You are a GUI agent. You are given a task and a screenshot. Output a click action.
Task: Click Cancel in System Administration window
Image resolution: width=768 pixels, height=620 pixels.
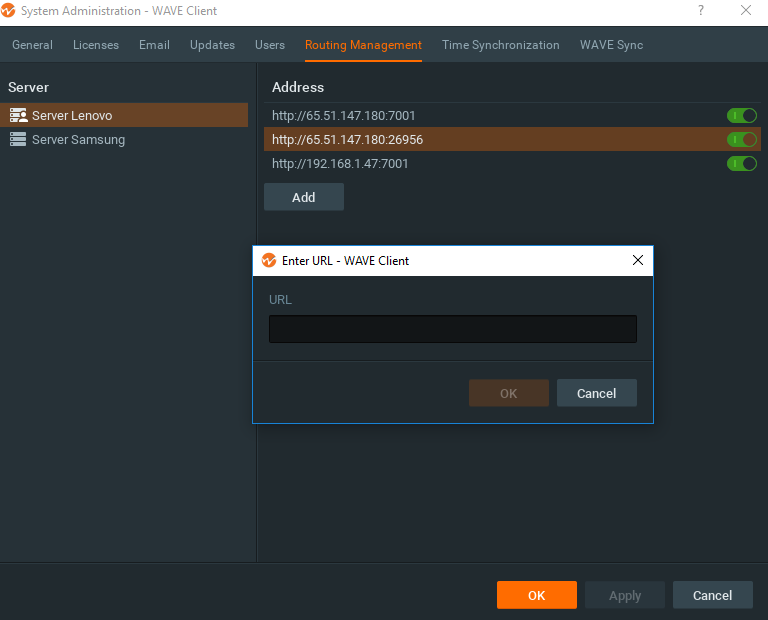pyautogui.click(x=713, y=595)
